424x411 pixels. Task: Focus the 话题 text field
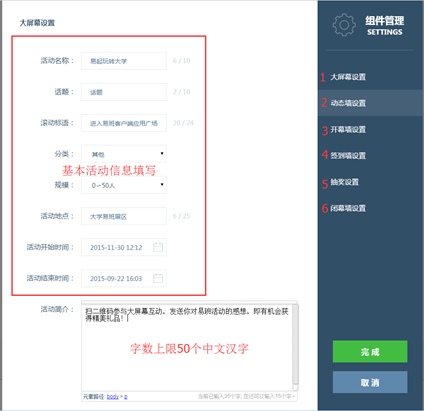(124, 92)
